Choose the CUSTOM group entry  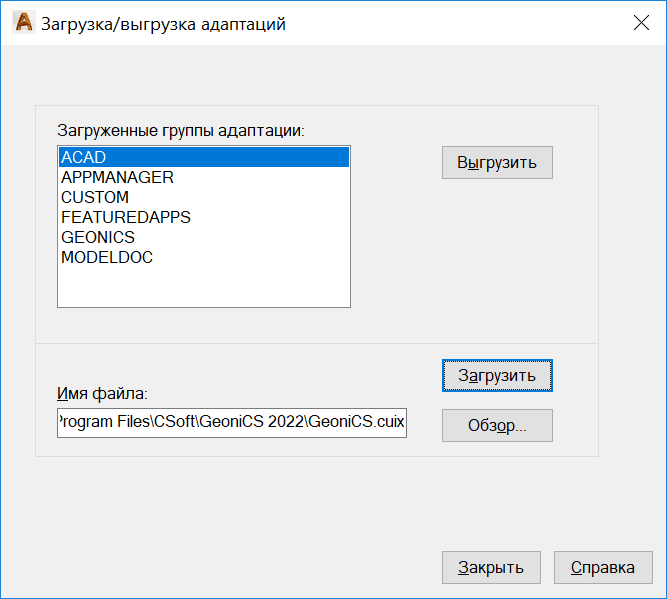coord(95,197)
